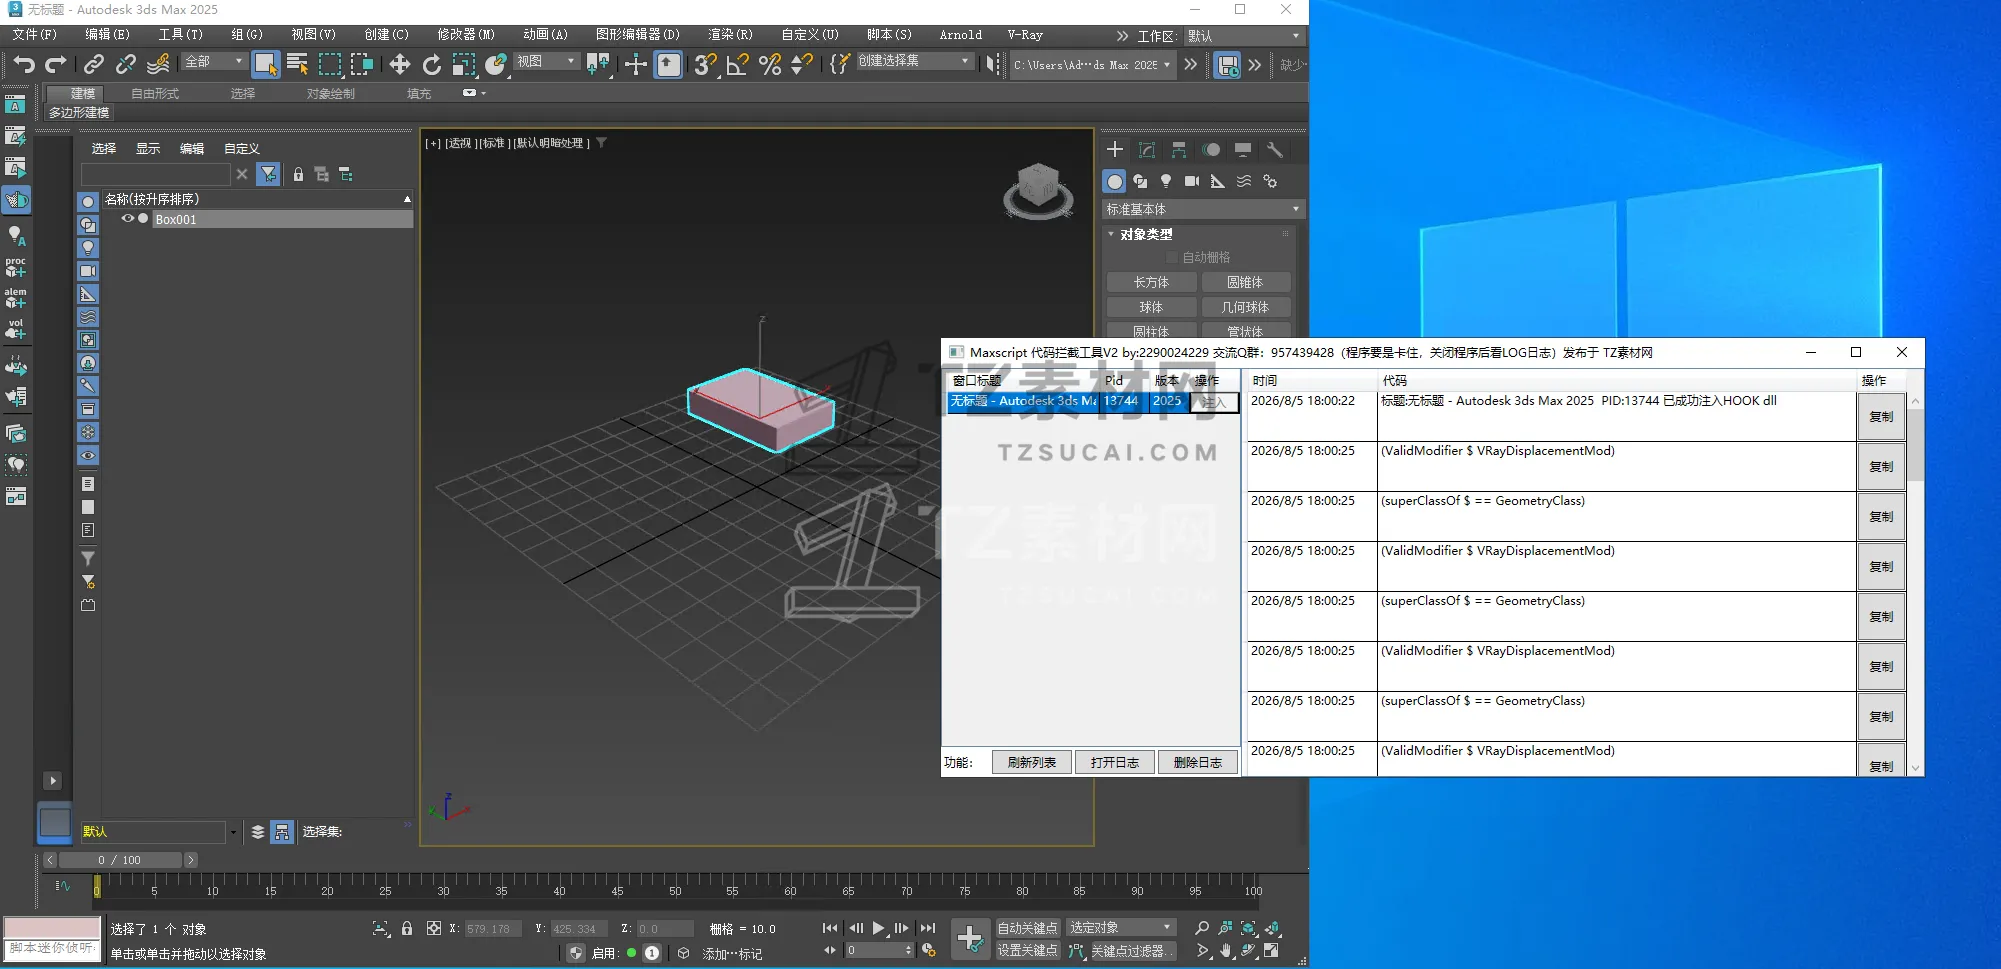Toggle the Display Lights filter in Scene Explorer
This screenshot has width=2001, height=969.
(88, 248)
